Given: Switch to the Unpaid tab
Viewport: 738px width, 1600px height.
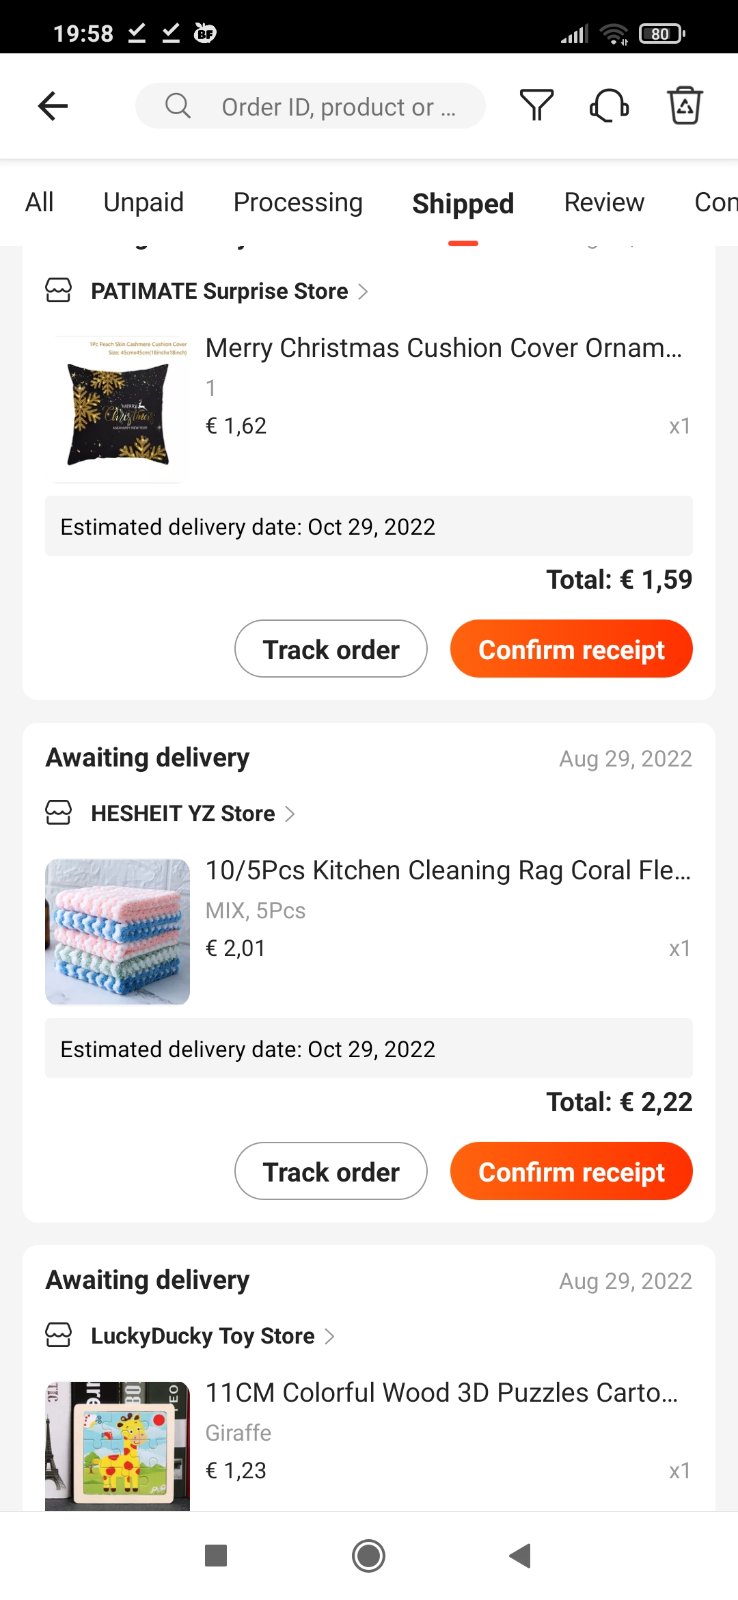Looking at the screenshot, I should click(x=143, y=202).
